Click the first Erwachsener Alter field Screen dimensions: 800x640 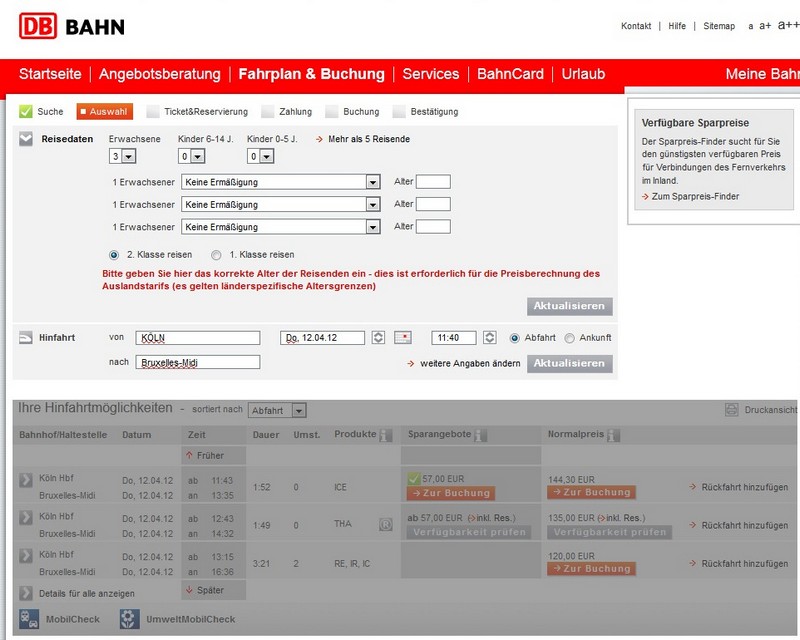click(x=433, y=182)
